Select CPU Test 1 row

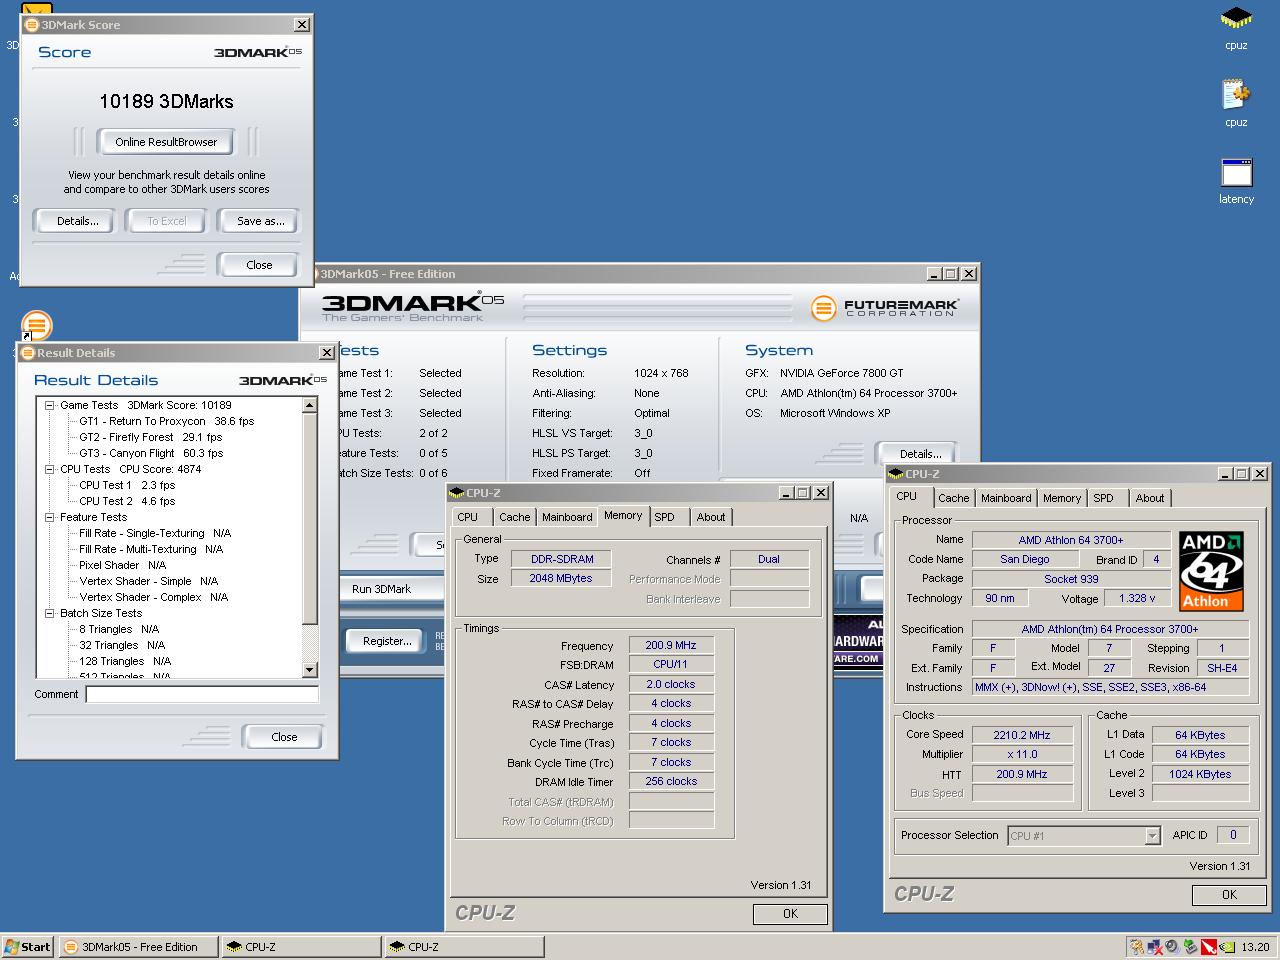pos(127,485)
